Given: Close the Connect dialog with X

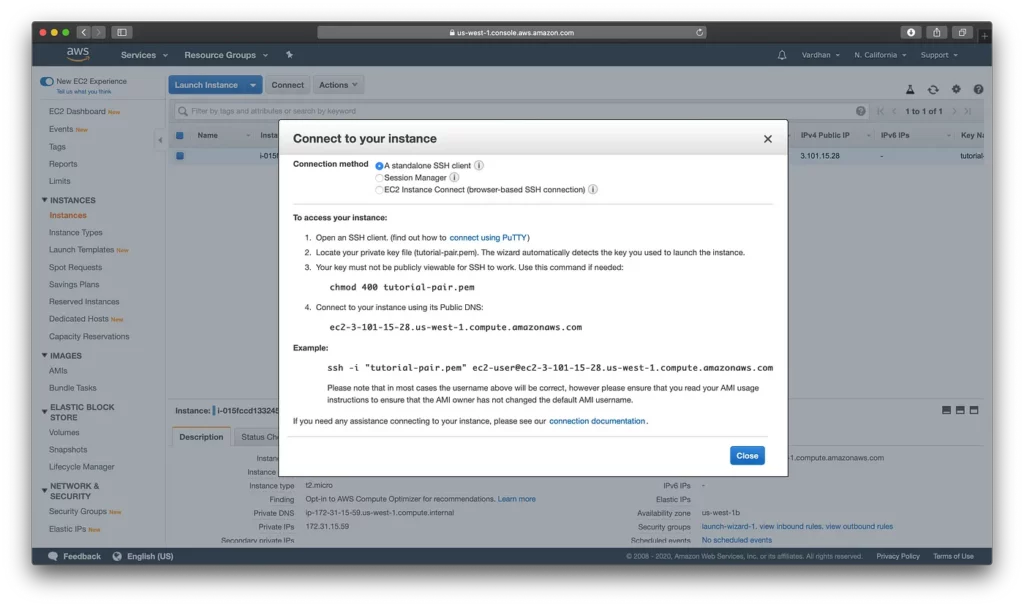Looking at the screenshot, I should point(768,139).
